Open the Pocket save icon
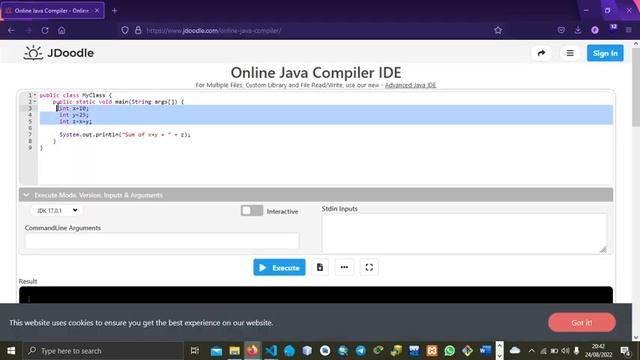This screenshot has width=640, height=360. [561, 30]
